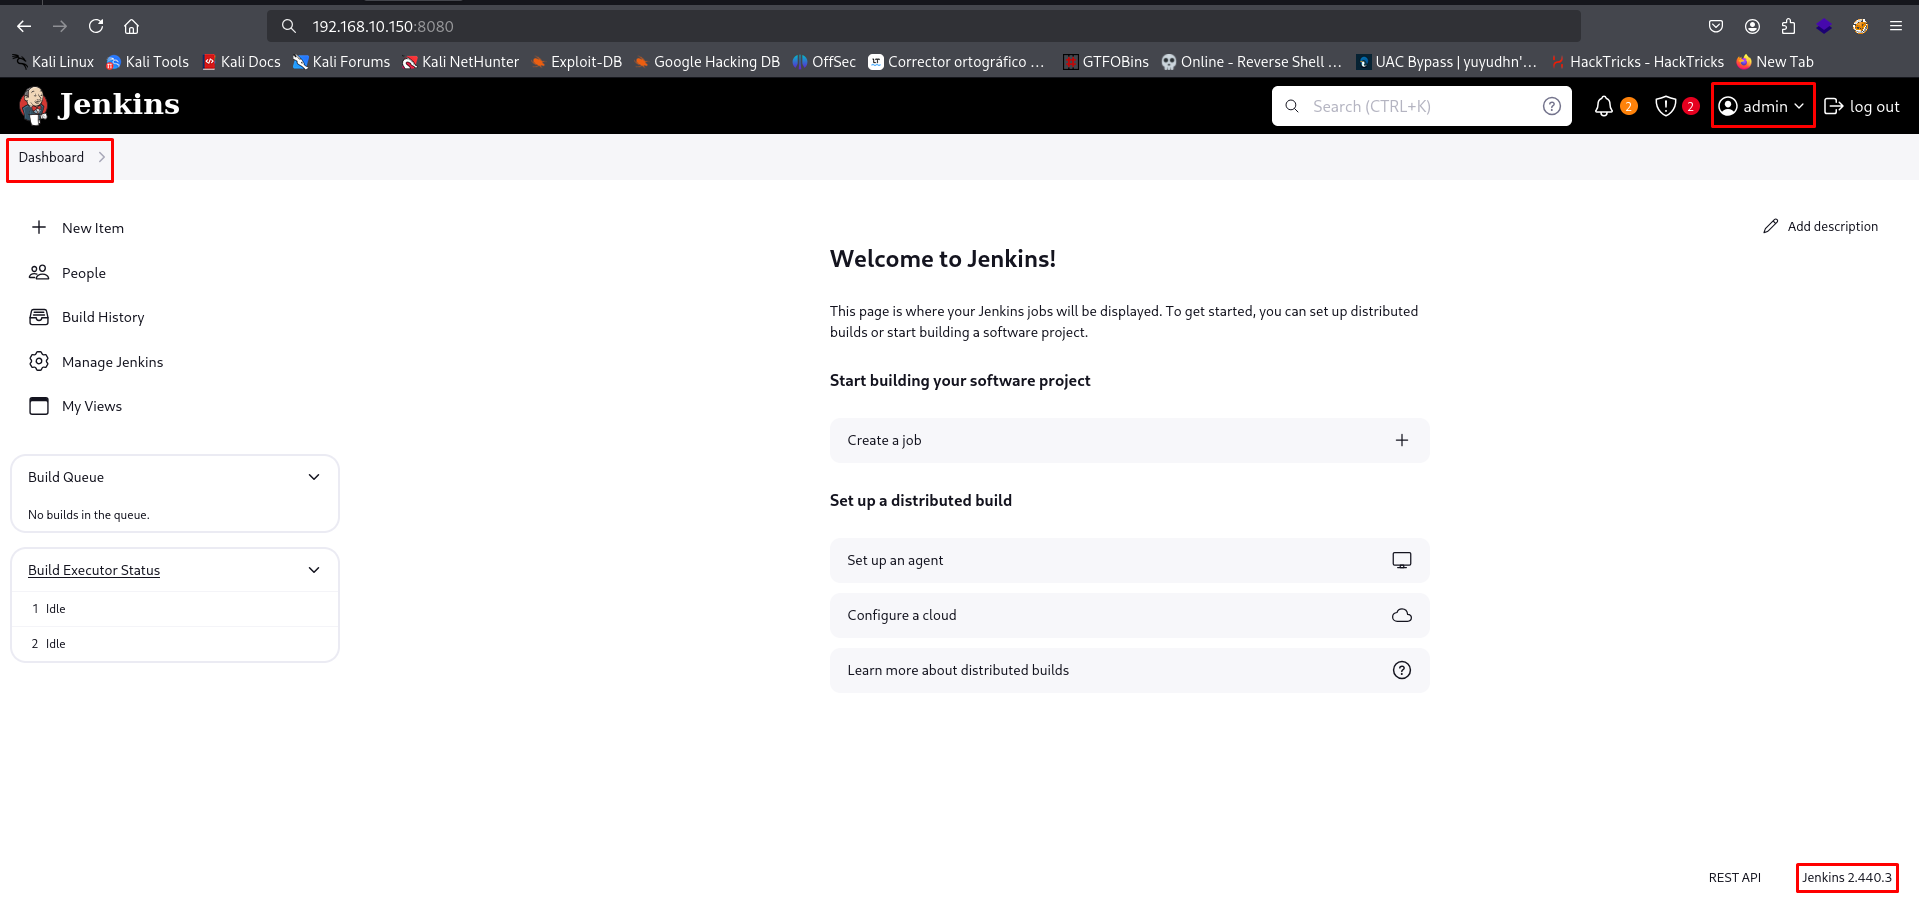Open the notifications bell icon
The height and width of the screenshot is (900, 1919).
(x=1603, y=106)
